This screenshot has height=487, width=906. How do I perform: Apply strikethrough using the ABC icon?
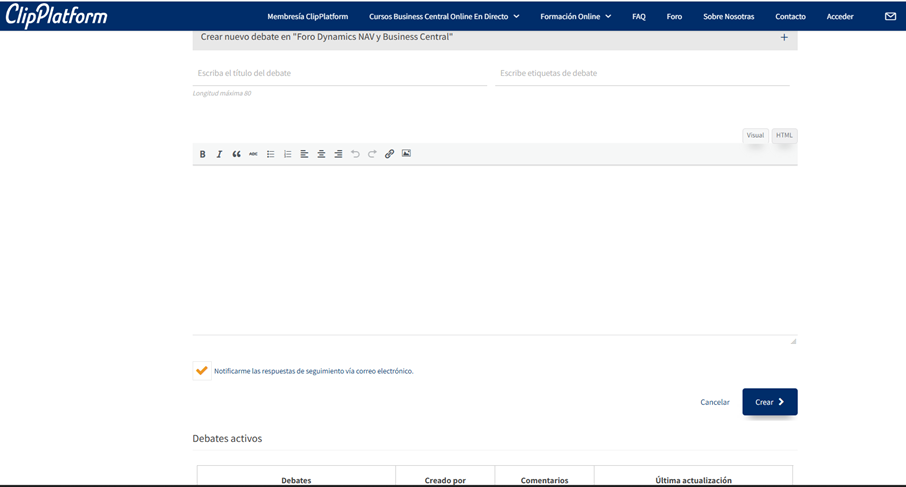coord(253,154)
